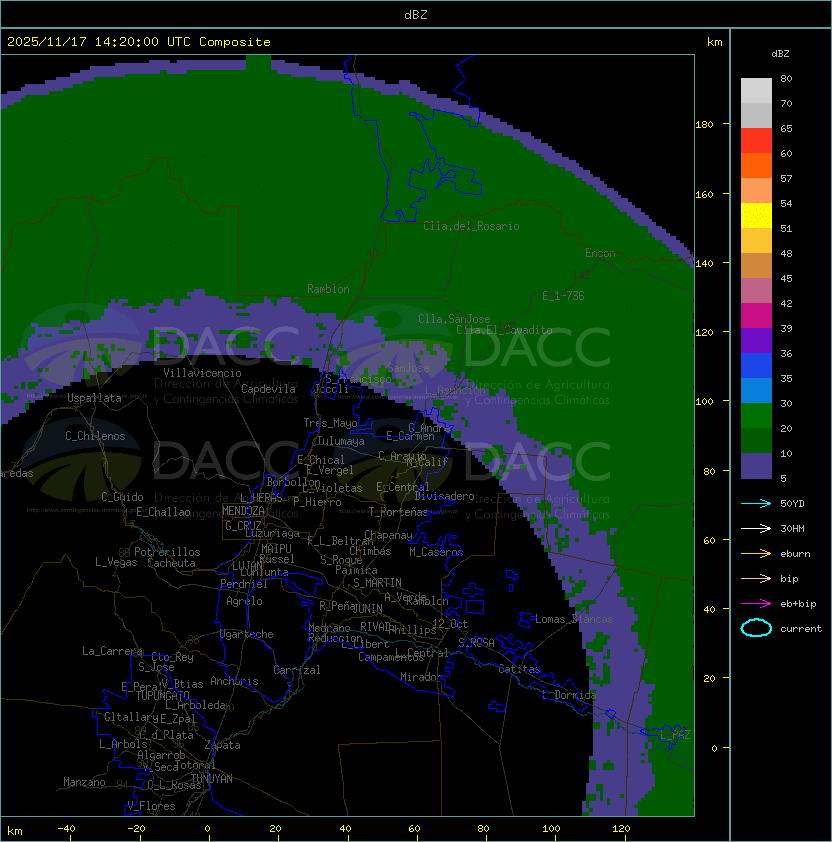Click the '180' tick on vertical km axis
832x842 pixels.
[704, 125]
